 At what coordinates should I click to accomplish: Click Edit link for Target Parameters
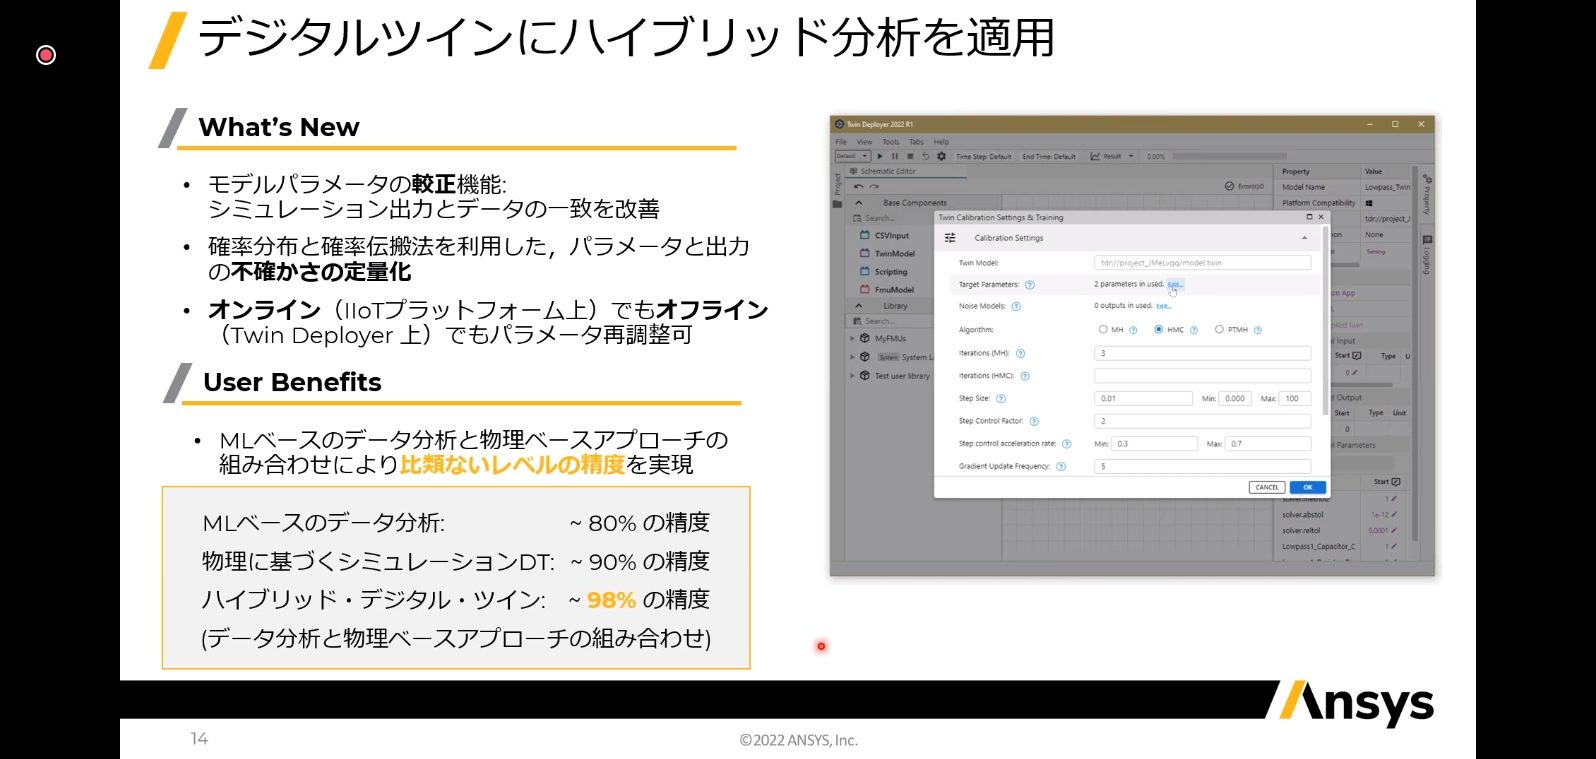pyautogui.click(x=1174, y=285)
